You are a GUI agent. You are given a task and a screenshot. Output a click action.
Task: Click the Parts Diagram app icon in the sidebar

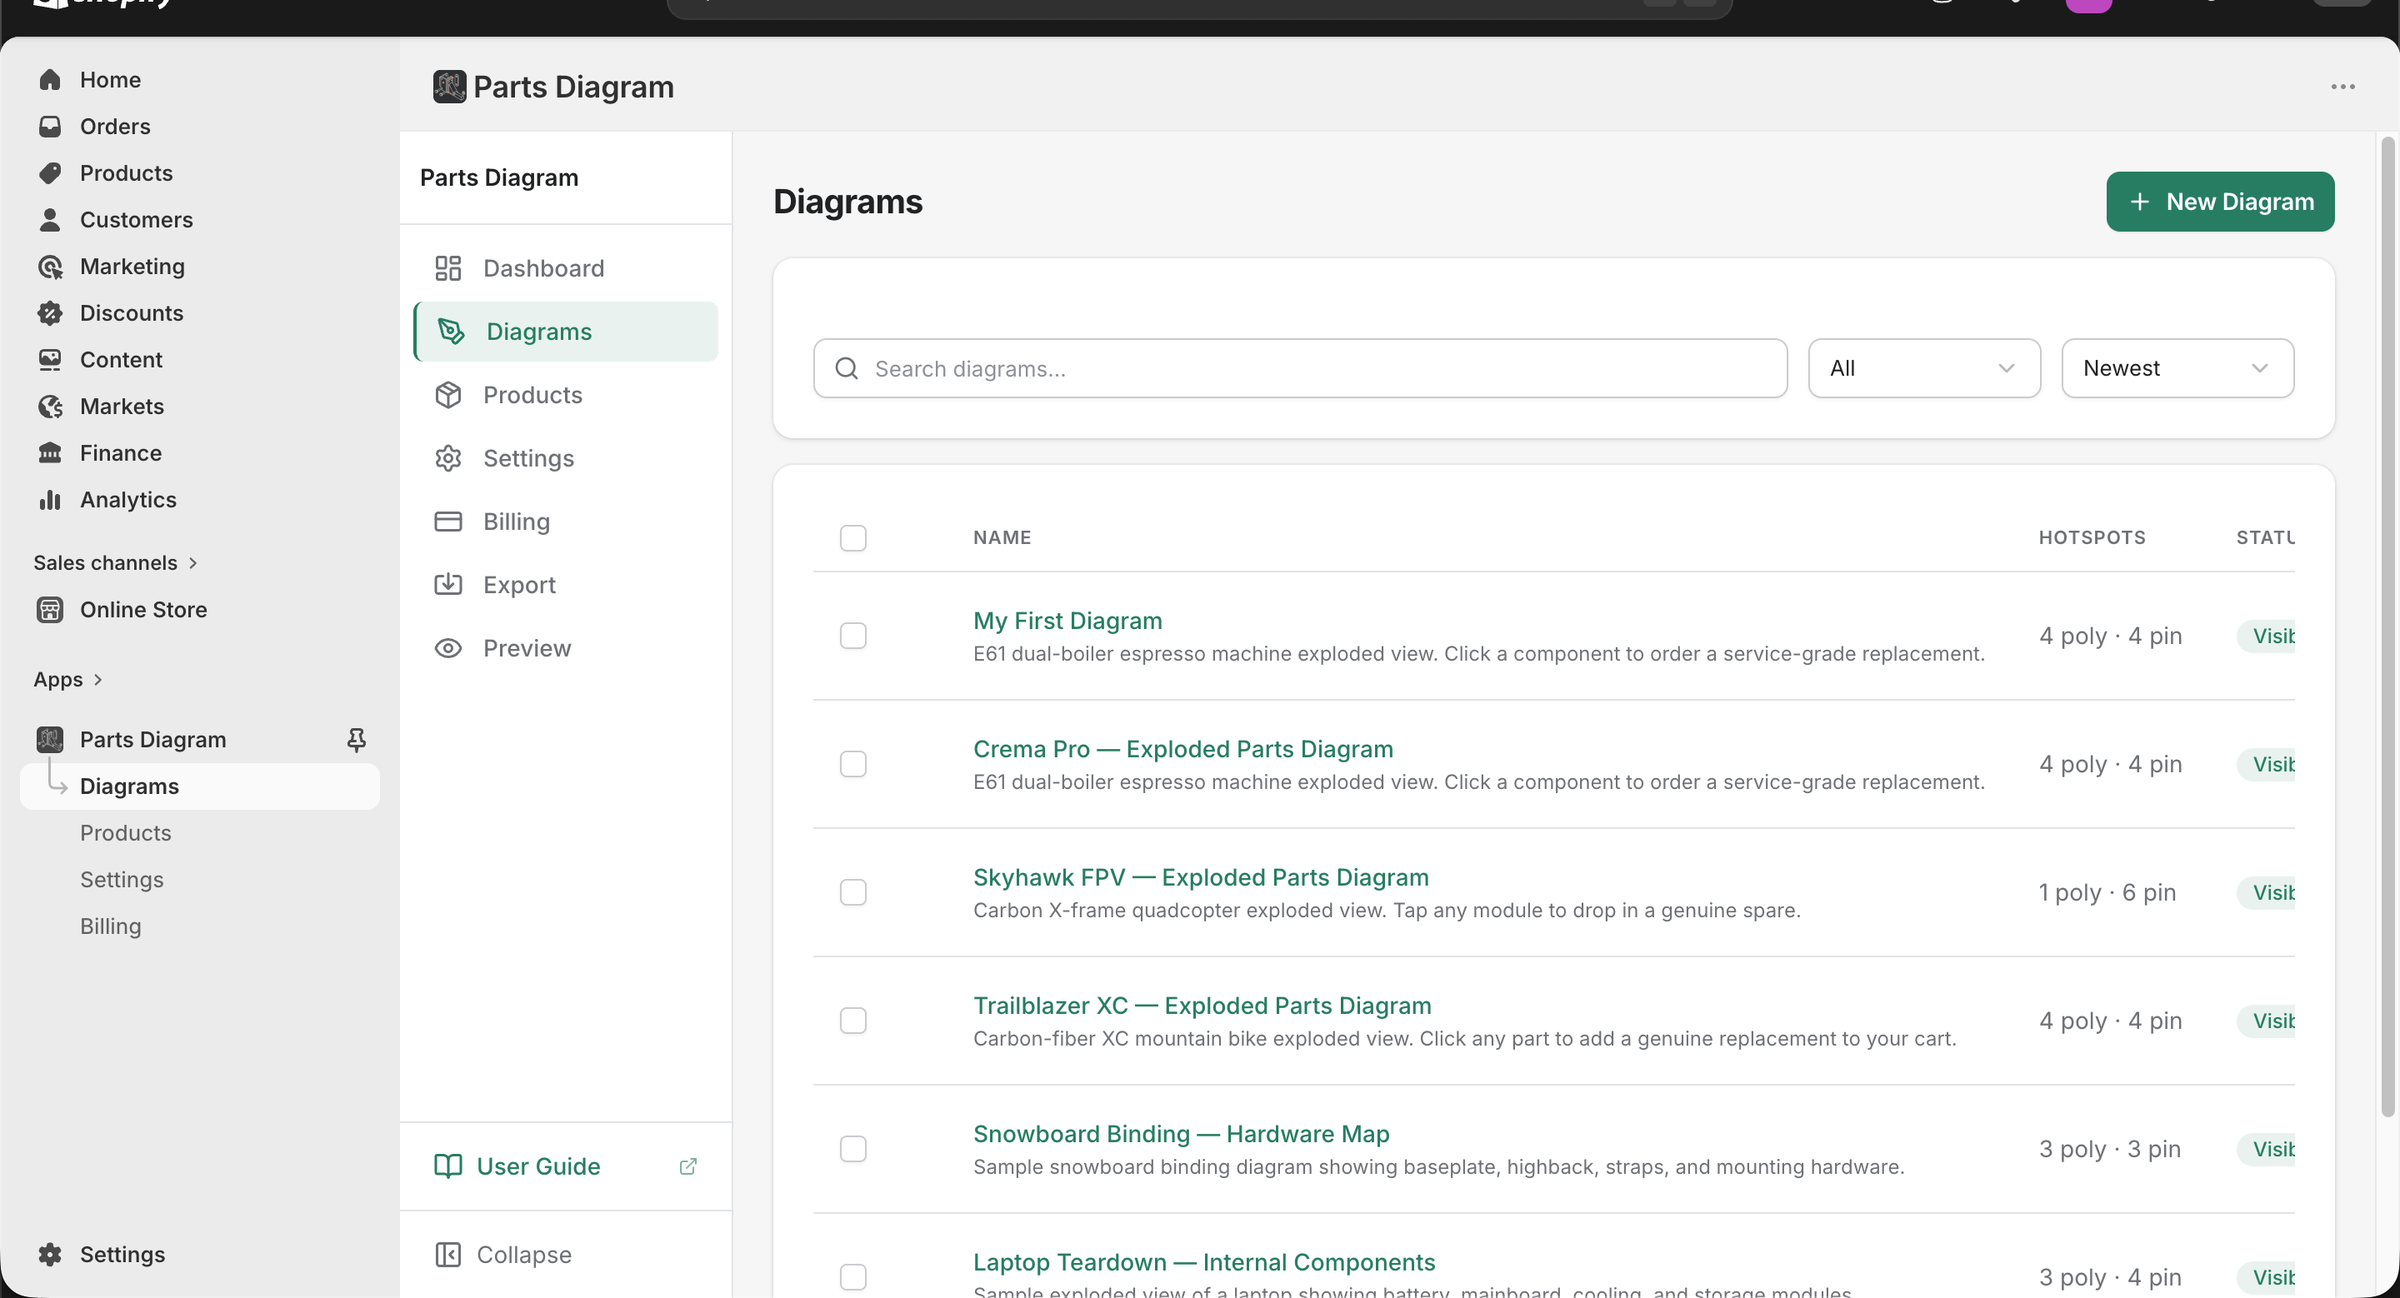(x=50, y=740)
